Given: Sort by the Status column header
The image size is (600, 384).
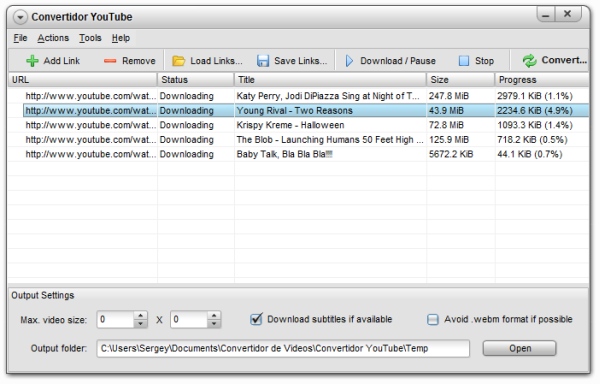Looking at the screenshot, I should (x=196, y=80).
